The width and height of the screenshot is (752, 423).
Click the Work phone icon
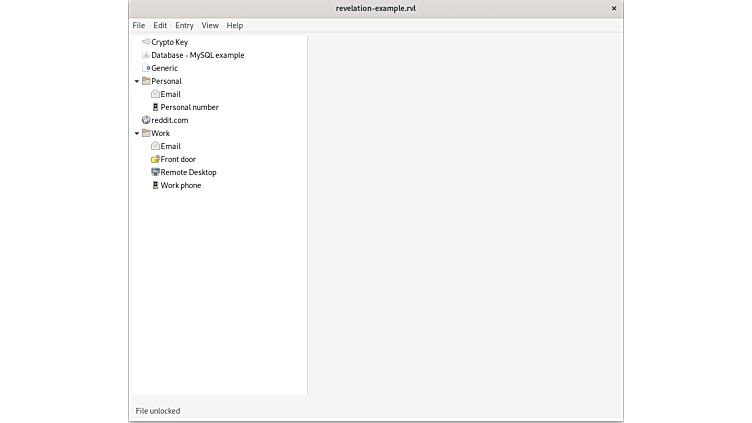(155, 185)
